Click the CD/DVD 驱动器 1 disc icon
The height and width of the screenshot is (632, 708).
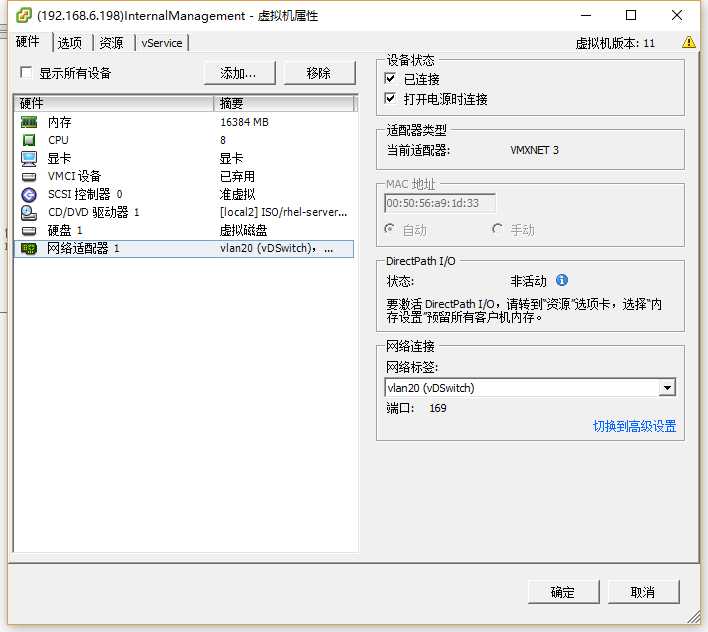29,213
